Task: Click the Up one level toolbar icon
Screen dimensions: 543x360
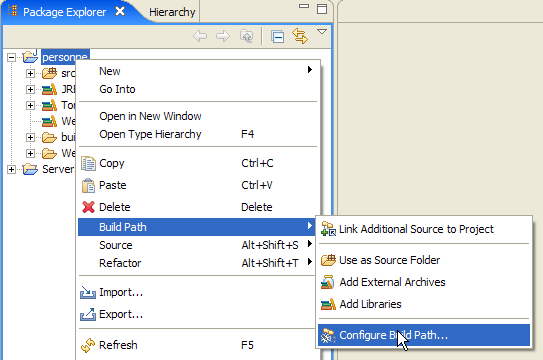Action: coord(247,36)
